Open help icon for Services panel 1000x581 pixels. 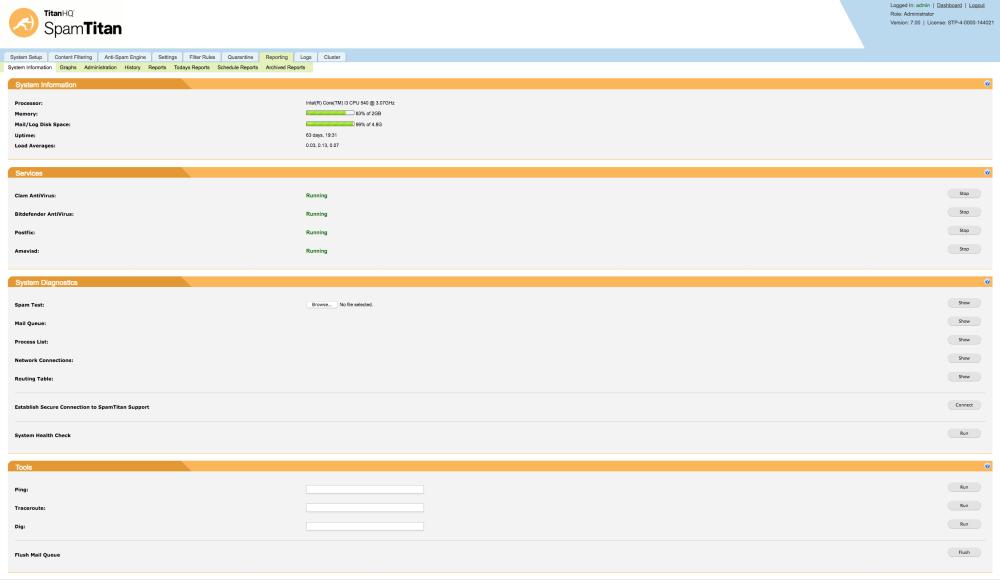click(x=987, y=172)
